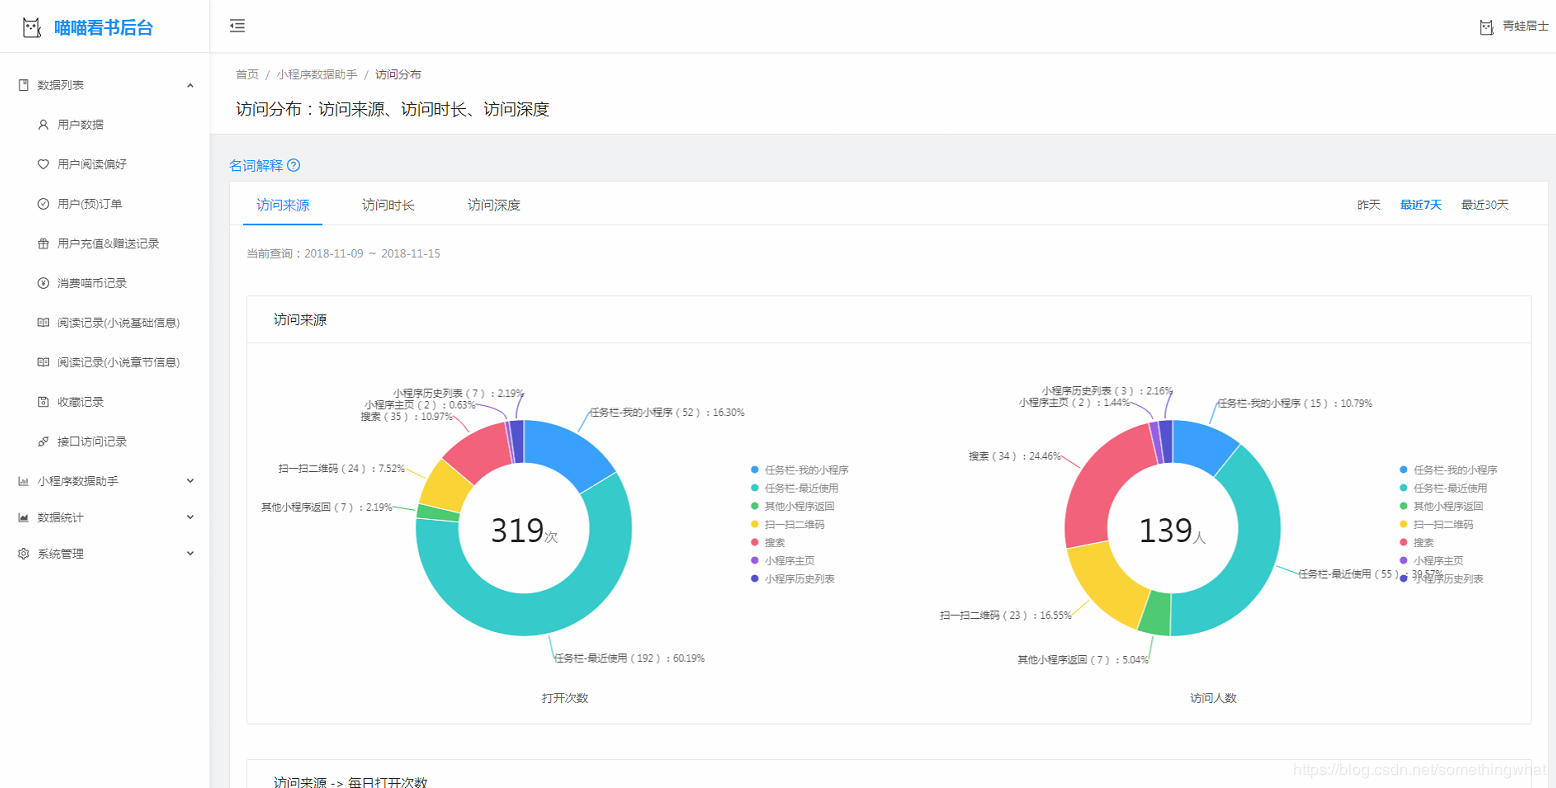Viewport: 1556px width, 788px height.
Task: Switch to the 访问深度 tab
Action: 494,205
